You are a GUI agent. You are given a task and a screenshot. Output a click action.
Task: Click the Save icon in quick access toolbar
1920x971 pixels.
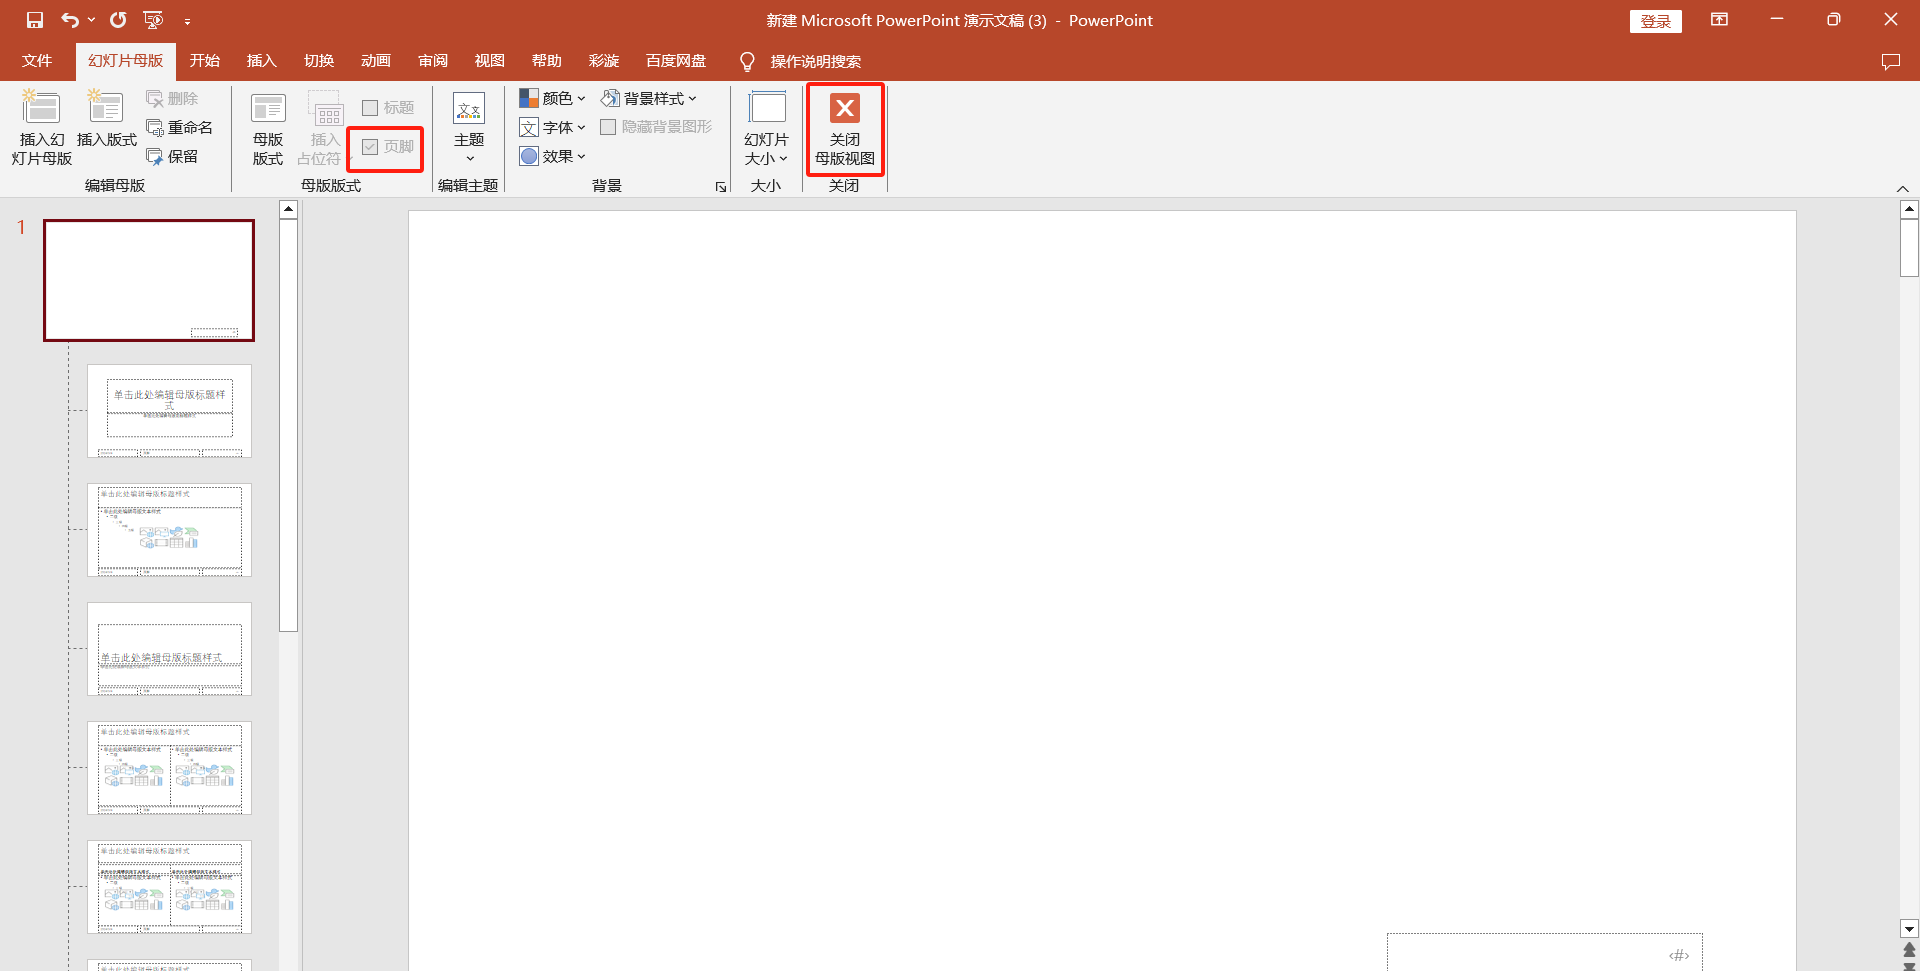(x=35, y=20)
